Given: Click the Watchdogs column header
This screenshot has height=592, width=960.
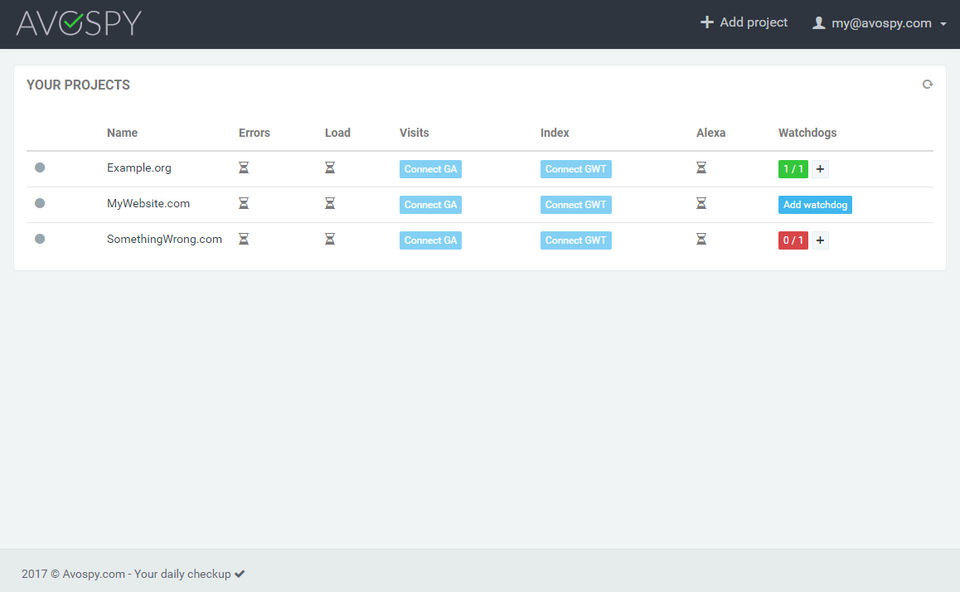Looking at the screenshot, I should click(x=807, y=133).
